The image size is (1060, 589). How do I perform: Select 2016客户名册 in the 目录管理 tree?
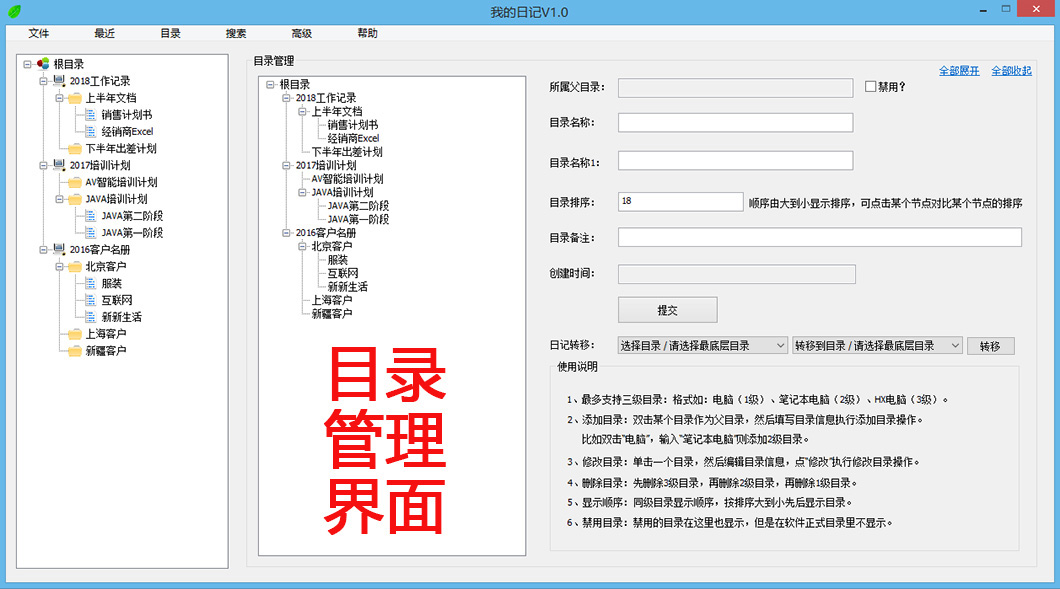pos(326,233)
